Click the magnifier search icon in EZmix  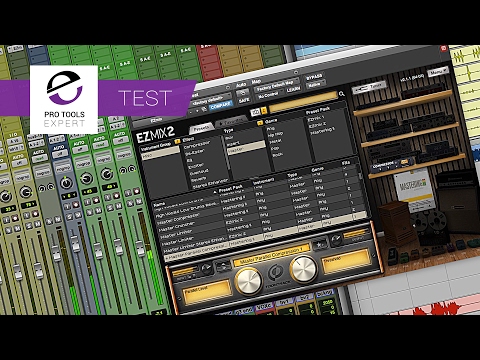(342, 94)
